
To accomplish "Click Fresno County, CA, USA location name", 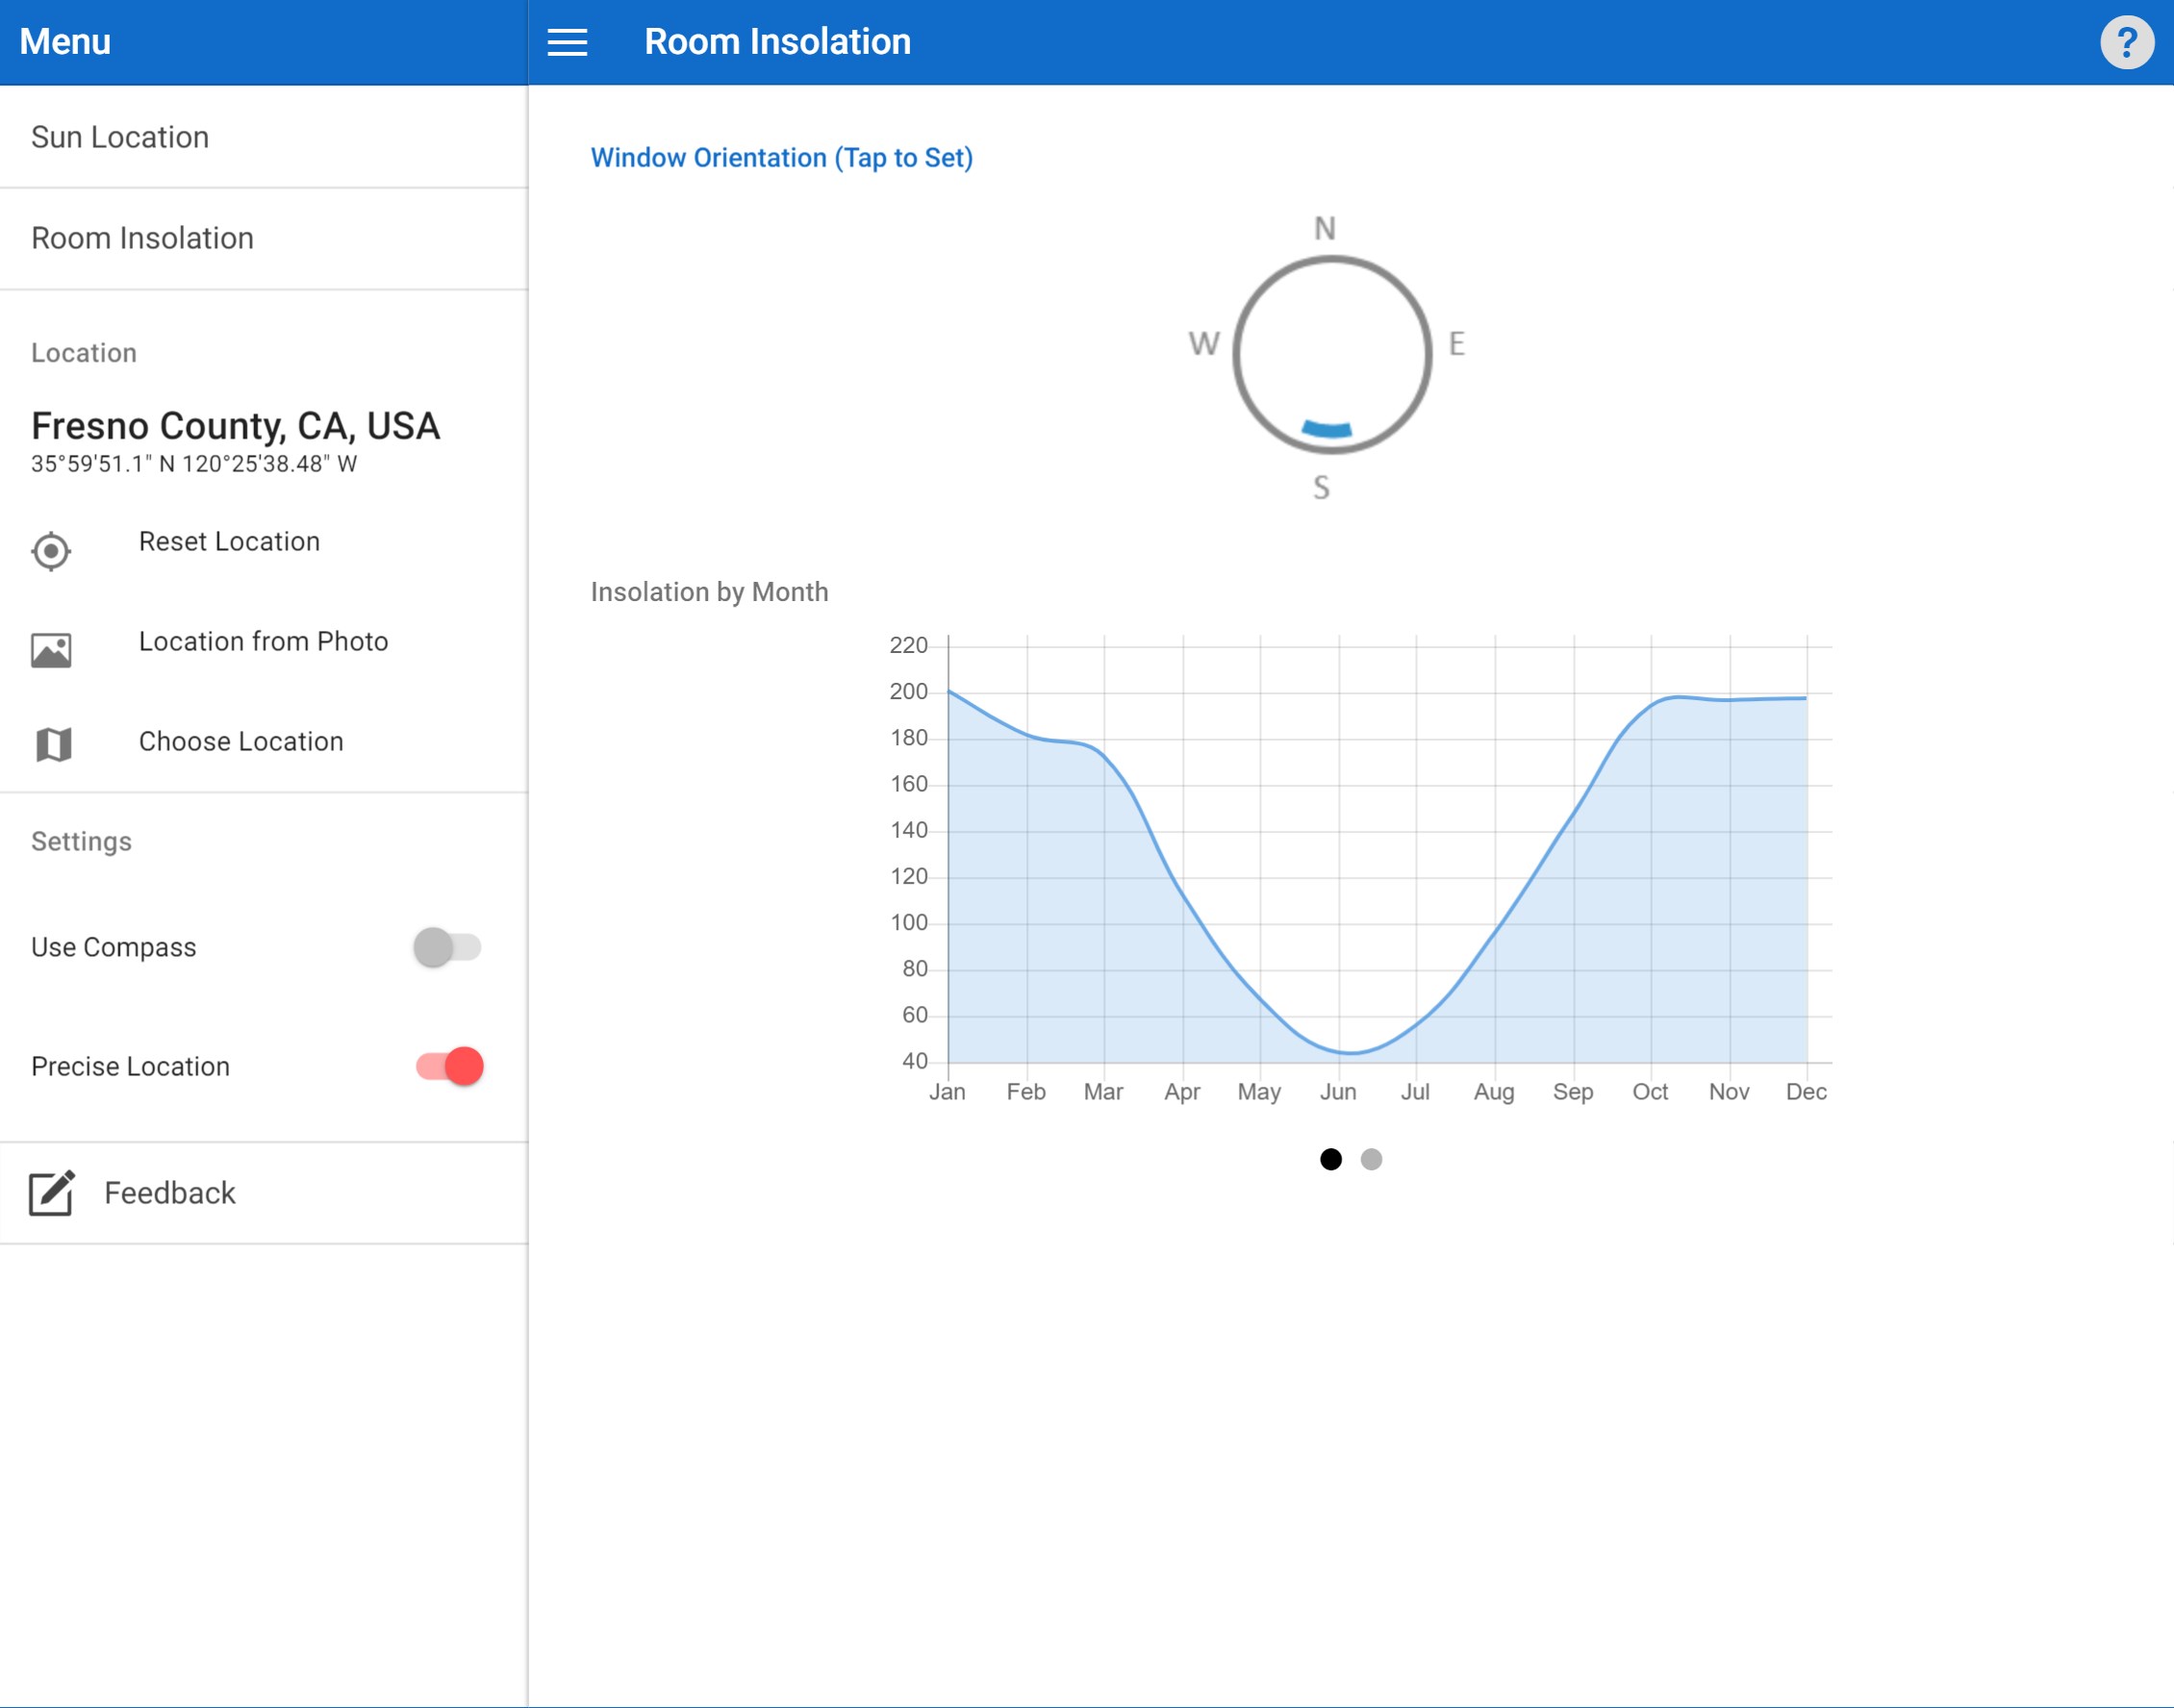I will [235, 426].
